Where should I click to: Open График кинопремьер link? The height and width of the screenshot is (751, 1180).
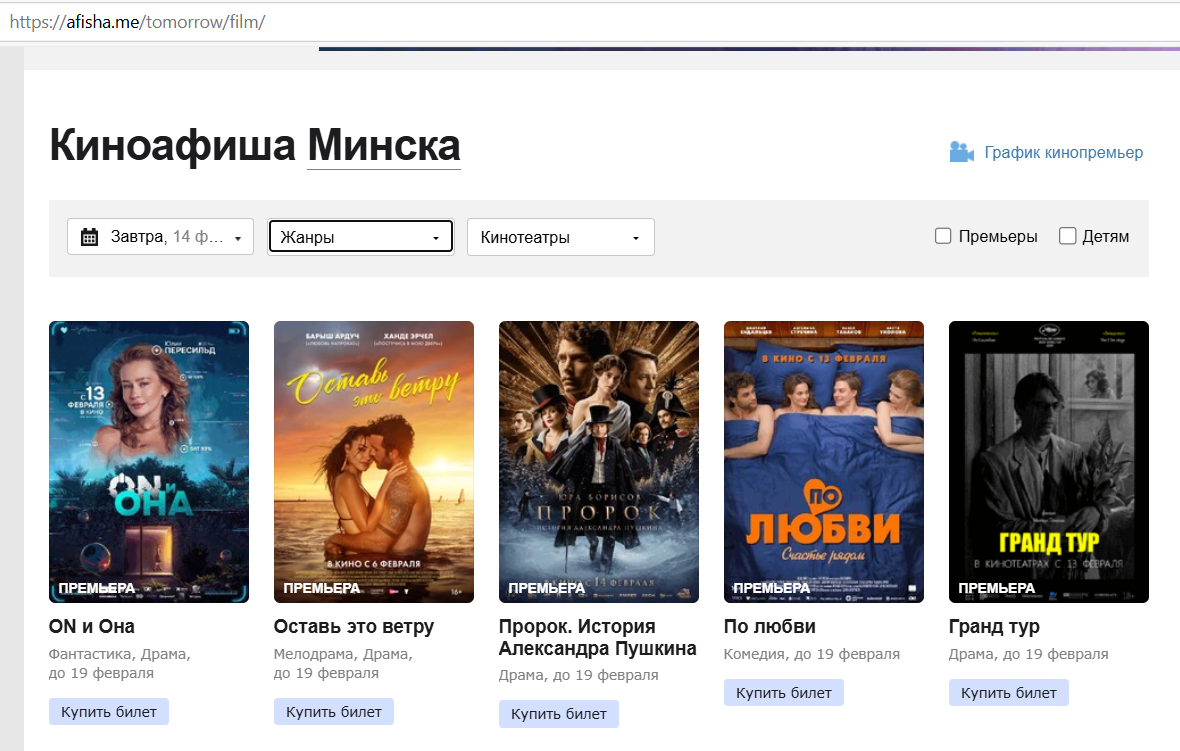1063,153
